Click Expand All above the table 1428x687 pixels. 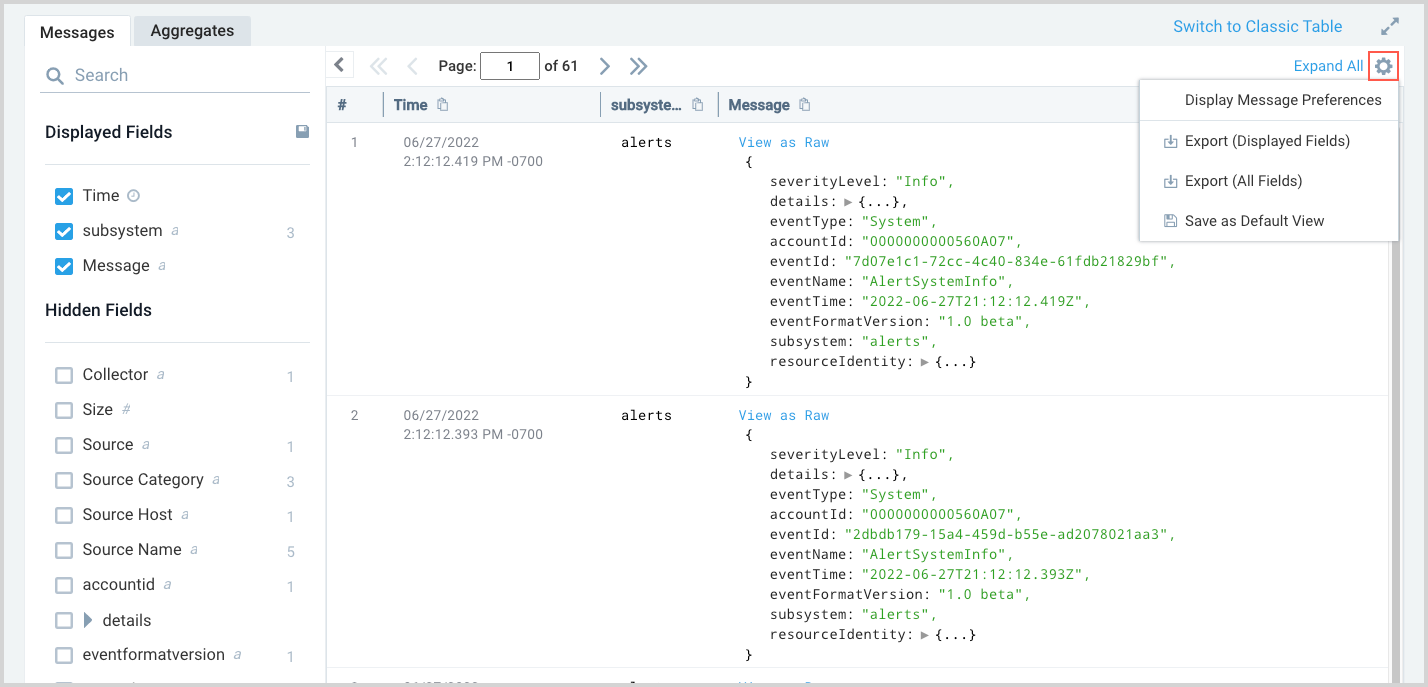[x=1328, y=65]
